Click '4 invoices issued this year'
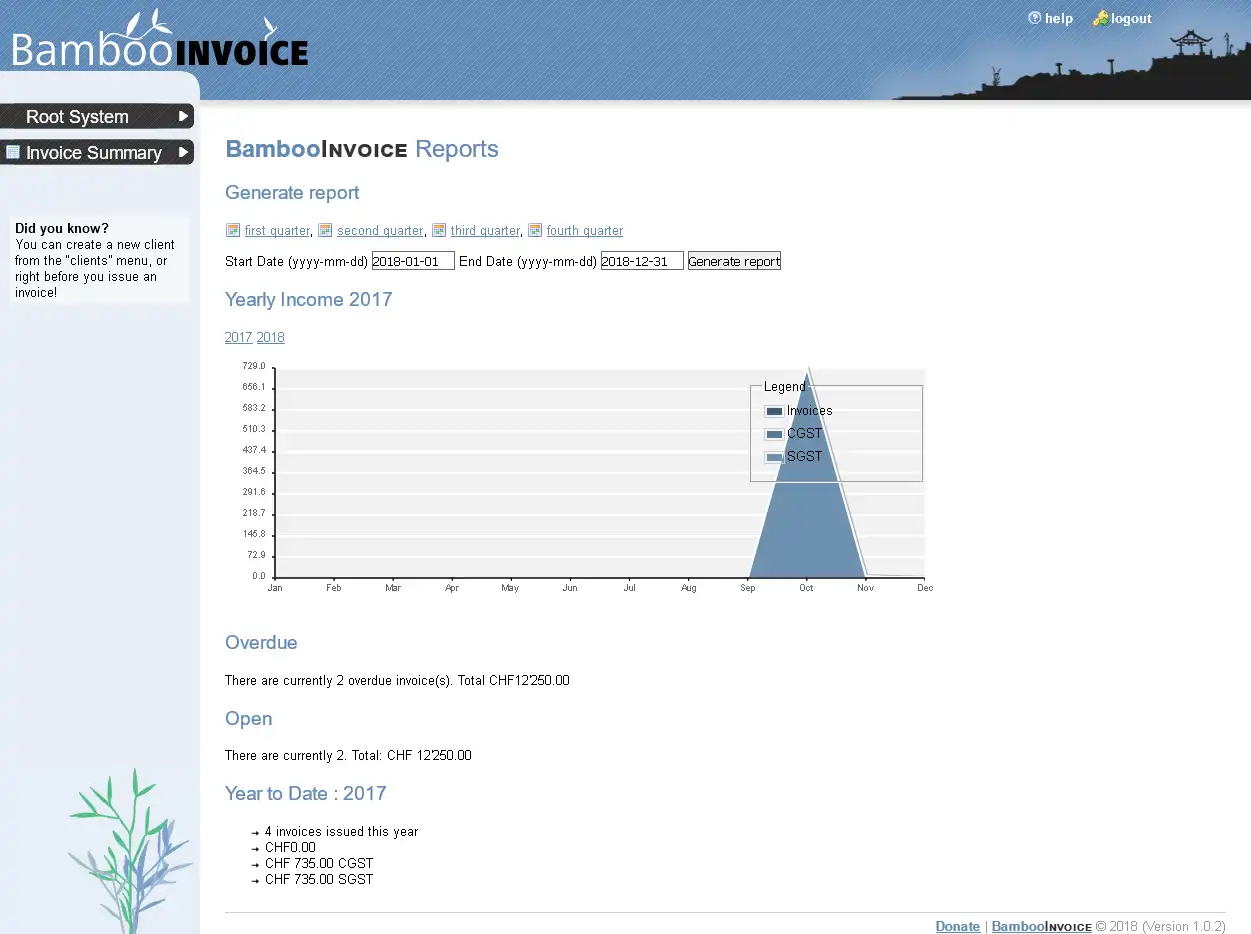 click(341, 831)
